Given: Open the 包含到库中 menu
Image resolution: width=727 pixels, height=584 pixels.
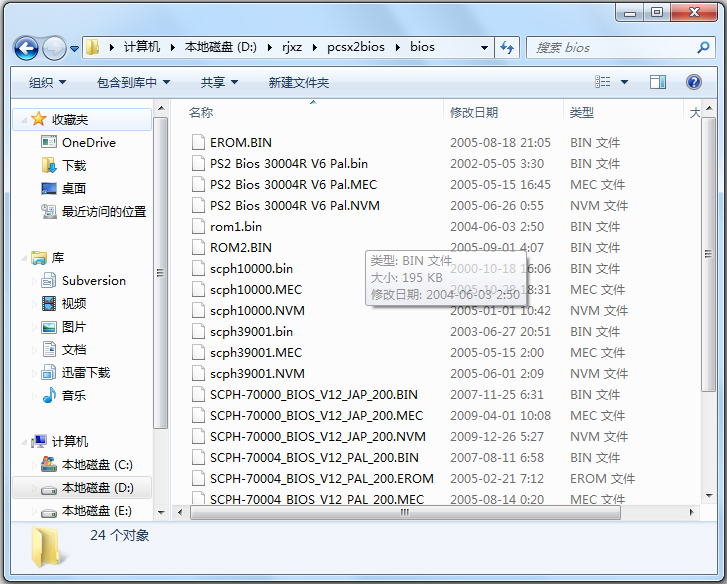Looking at the screenshot, I should (x=134, y=83).
